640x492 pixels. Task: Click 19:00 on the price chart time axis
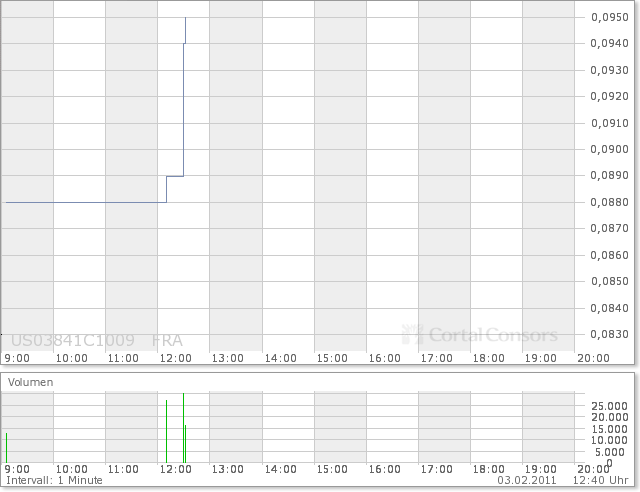click(541, 358)
